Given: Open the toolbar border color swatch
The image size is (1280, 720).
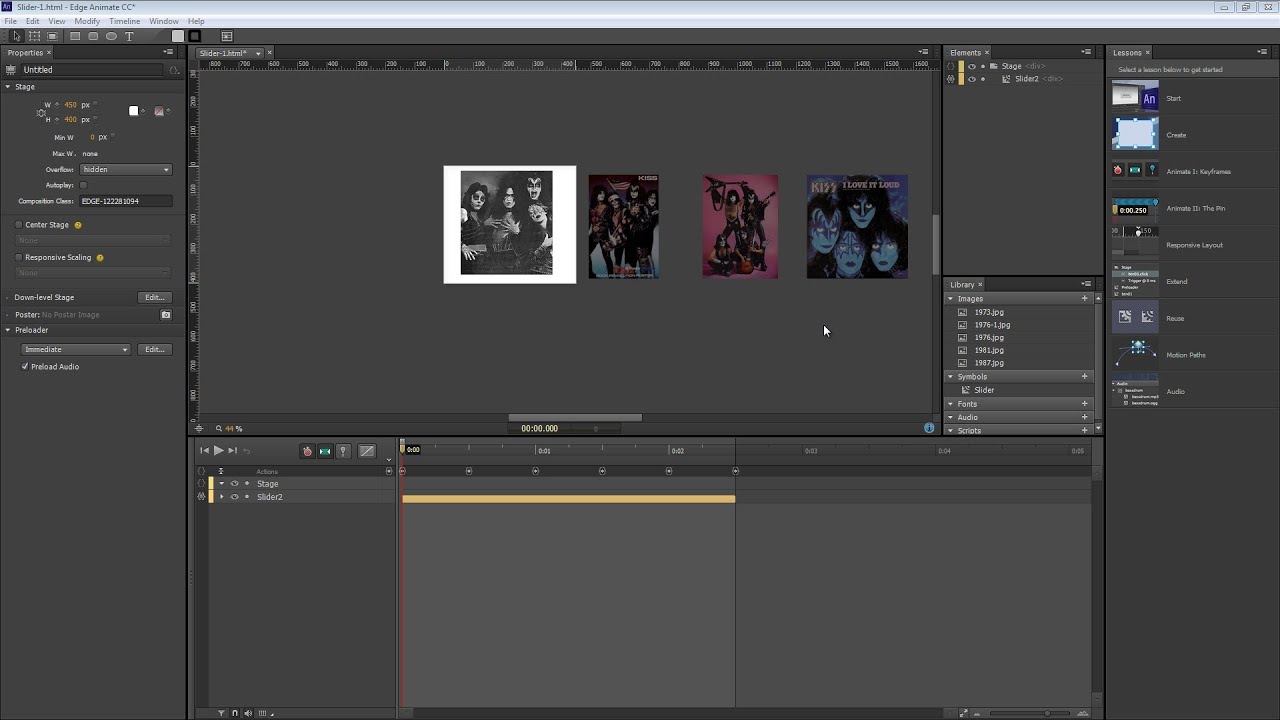Looking at the screenshot, I should [x=195, y=36].
